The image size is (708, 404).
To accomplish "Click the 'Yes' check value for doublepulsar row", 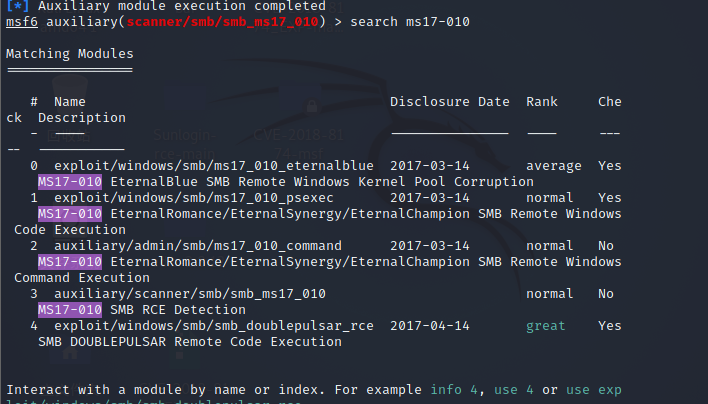I will [x=610, y=326].
